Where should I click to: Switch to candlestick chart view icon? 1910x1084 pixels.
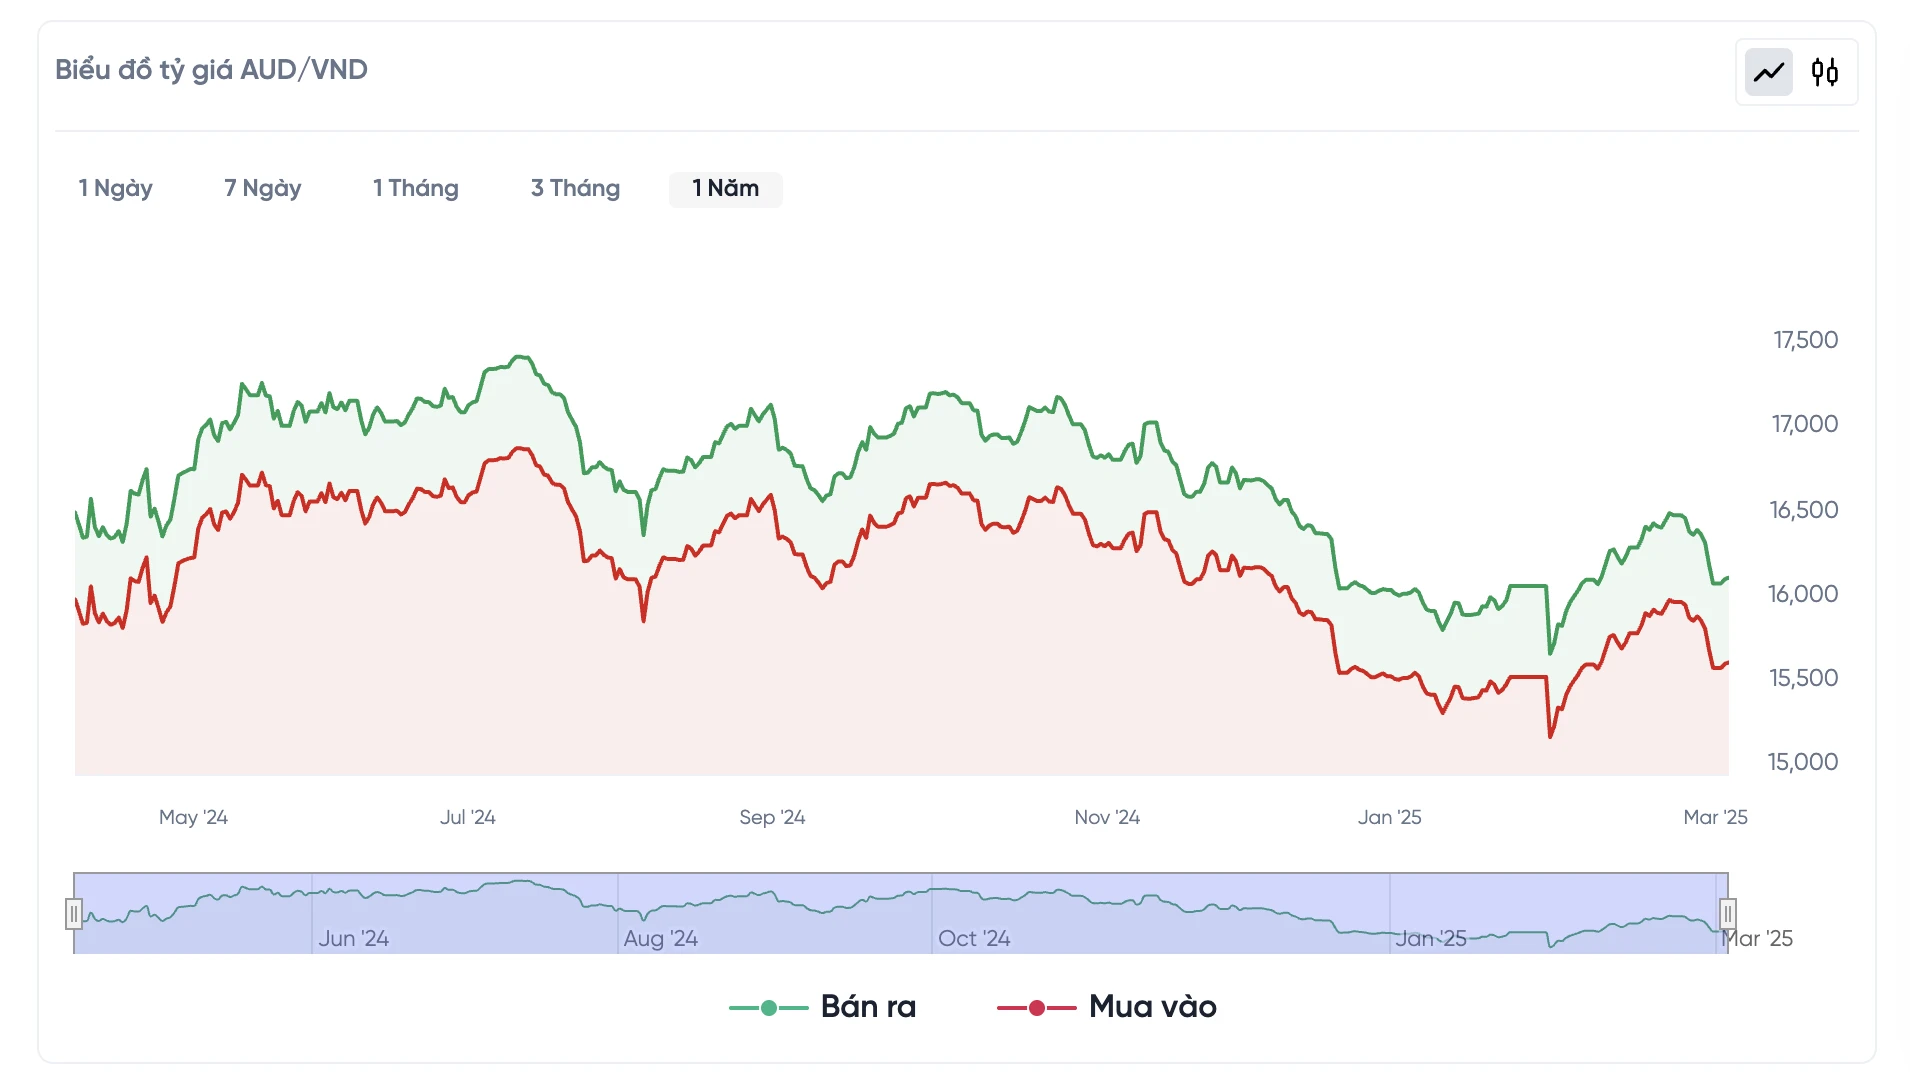(x=1824, y=72)
